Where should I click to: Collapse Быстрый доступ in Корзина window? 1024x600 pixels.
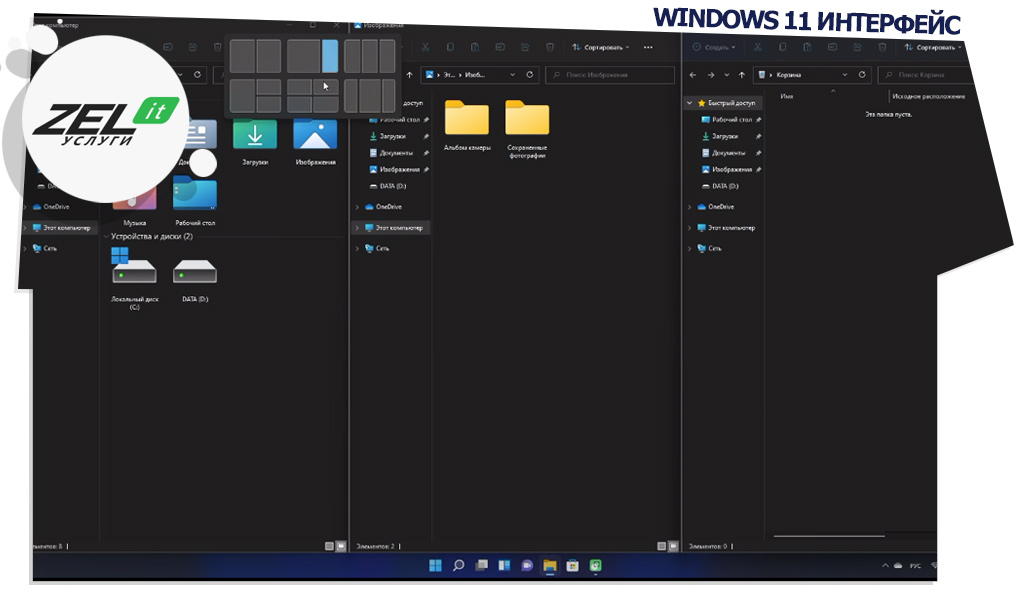point(690,103)
